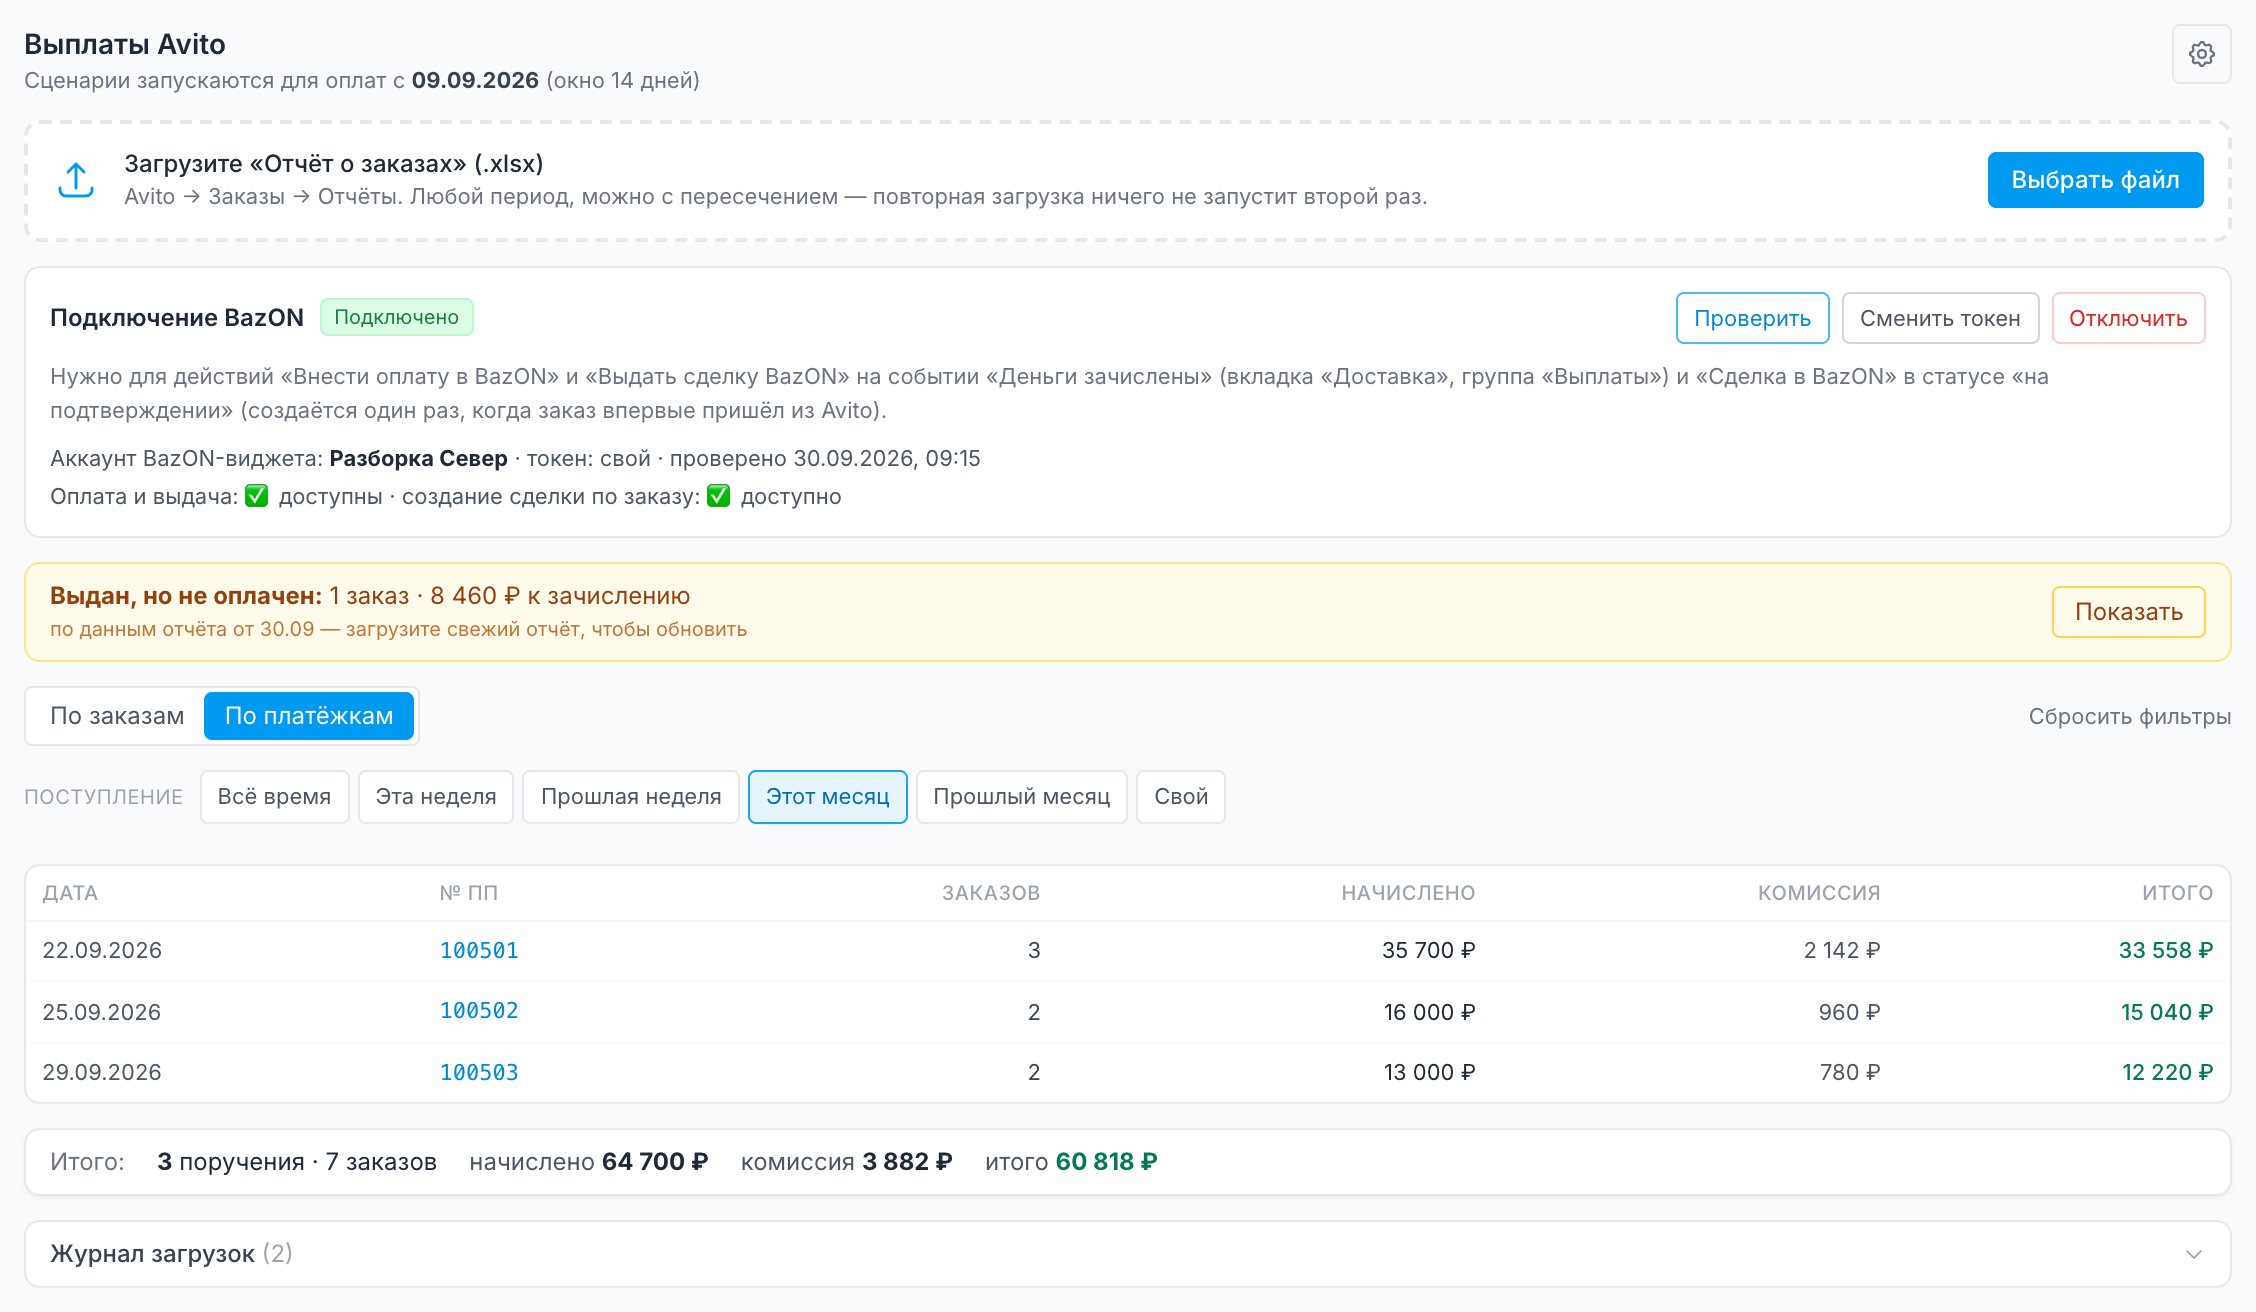Click Сбросить фильтры link
Viewport: 2256px width, 1312px height.
(2129, 717)
